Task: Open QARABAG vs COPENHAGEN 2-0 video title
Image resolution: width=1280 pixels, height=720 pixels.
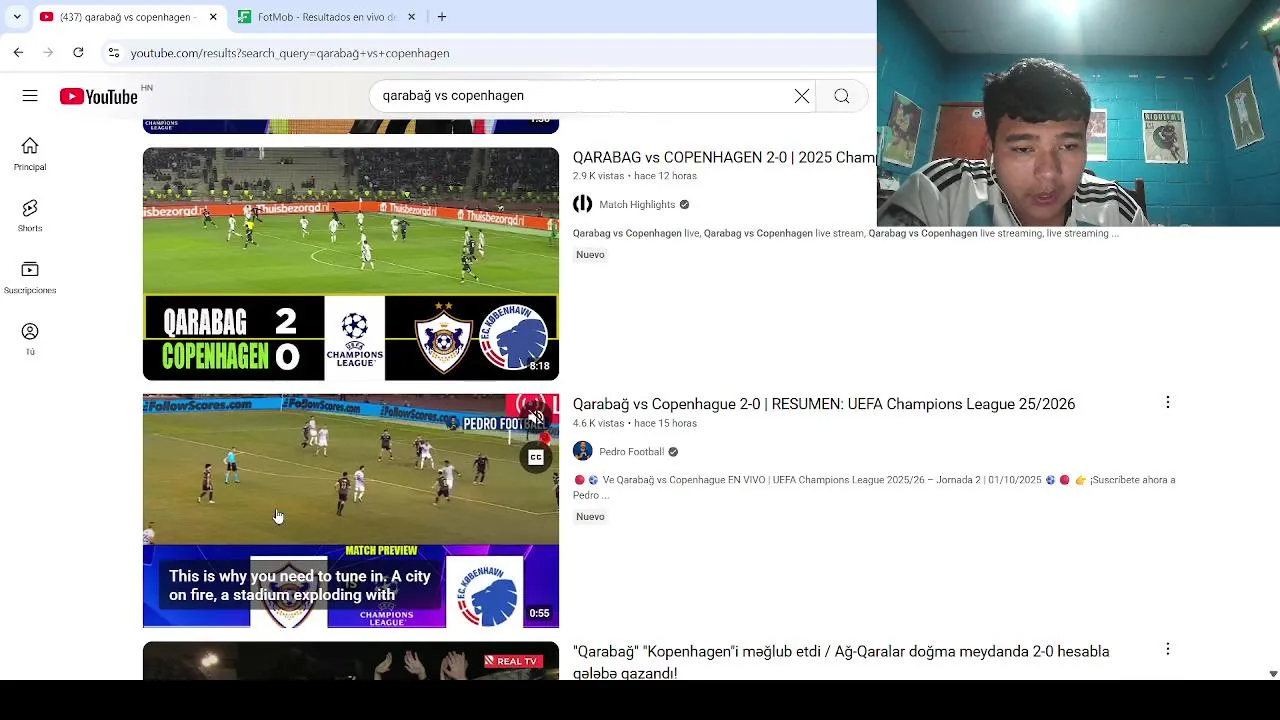Action: pyautogui.click(x=724, y=157)
